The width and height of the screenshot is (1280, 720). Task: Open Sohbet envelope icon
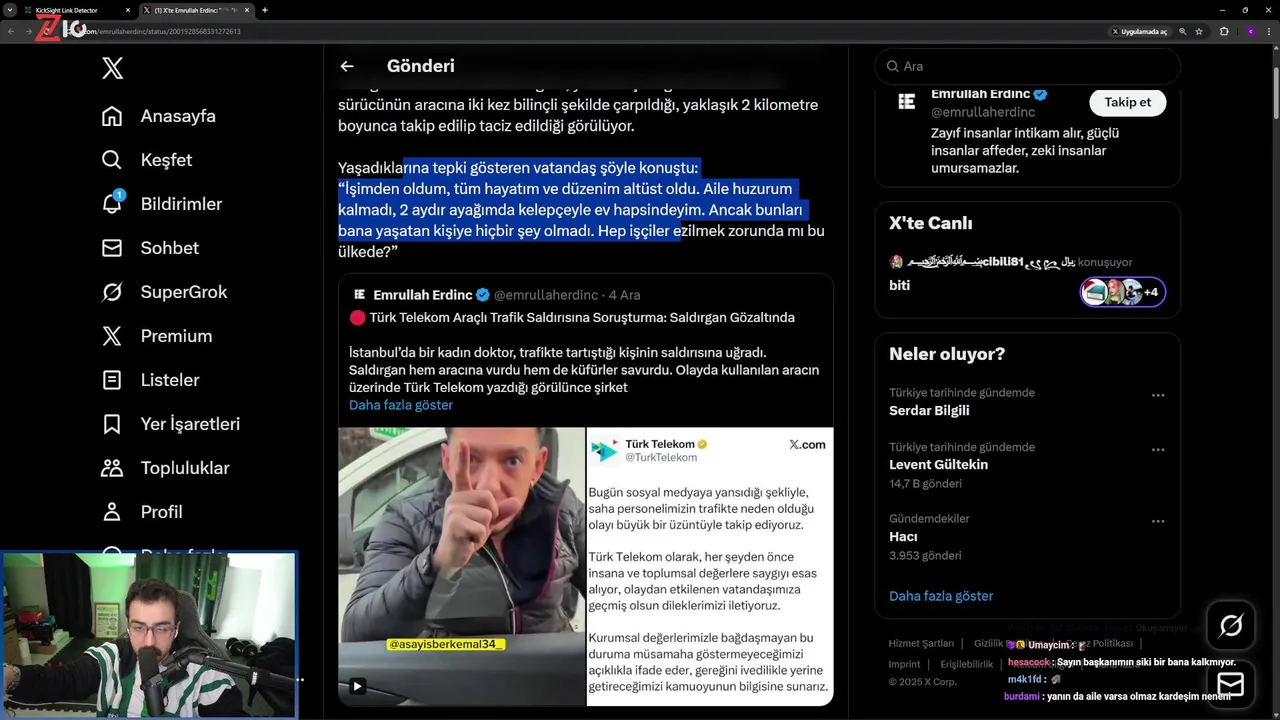tap(112, 248)
